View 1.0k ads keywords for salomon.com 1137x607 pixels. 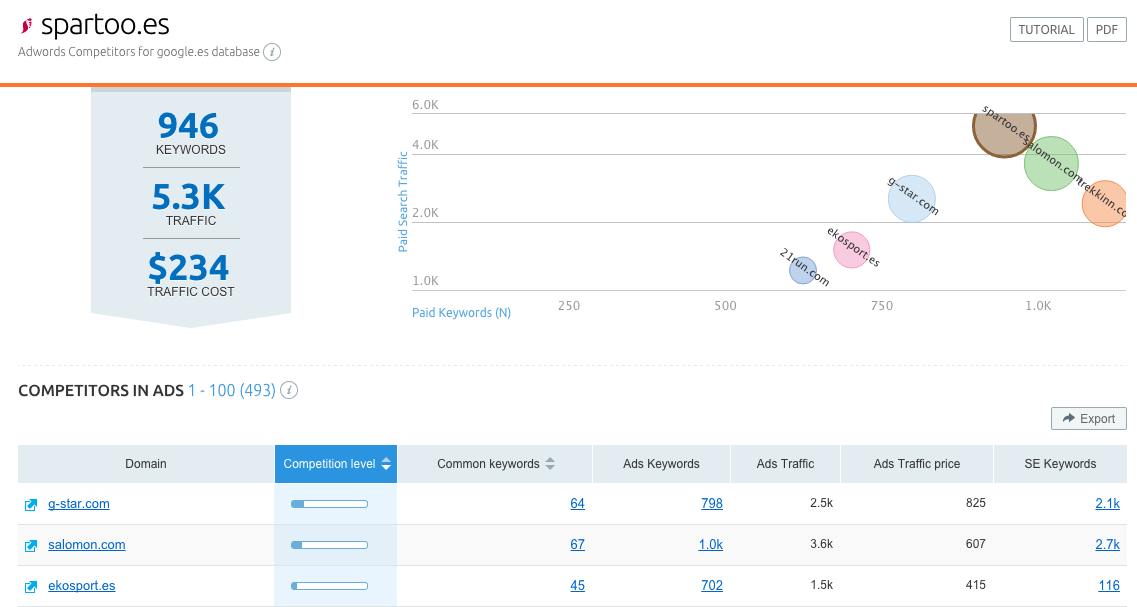(x=710, y=545)
